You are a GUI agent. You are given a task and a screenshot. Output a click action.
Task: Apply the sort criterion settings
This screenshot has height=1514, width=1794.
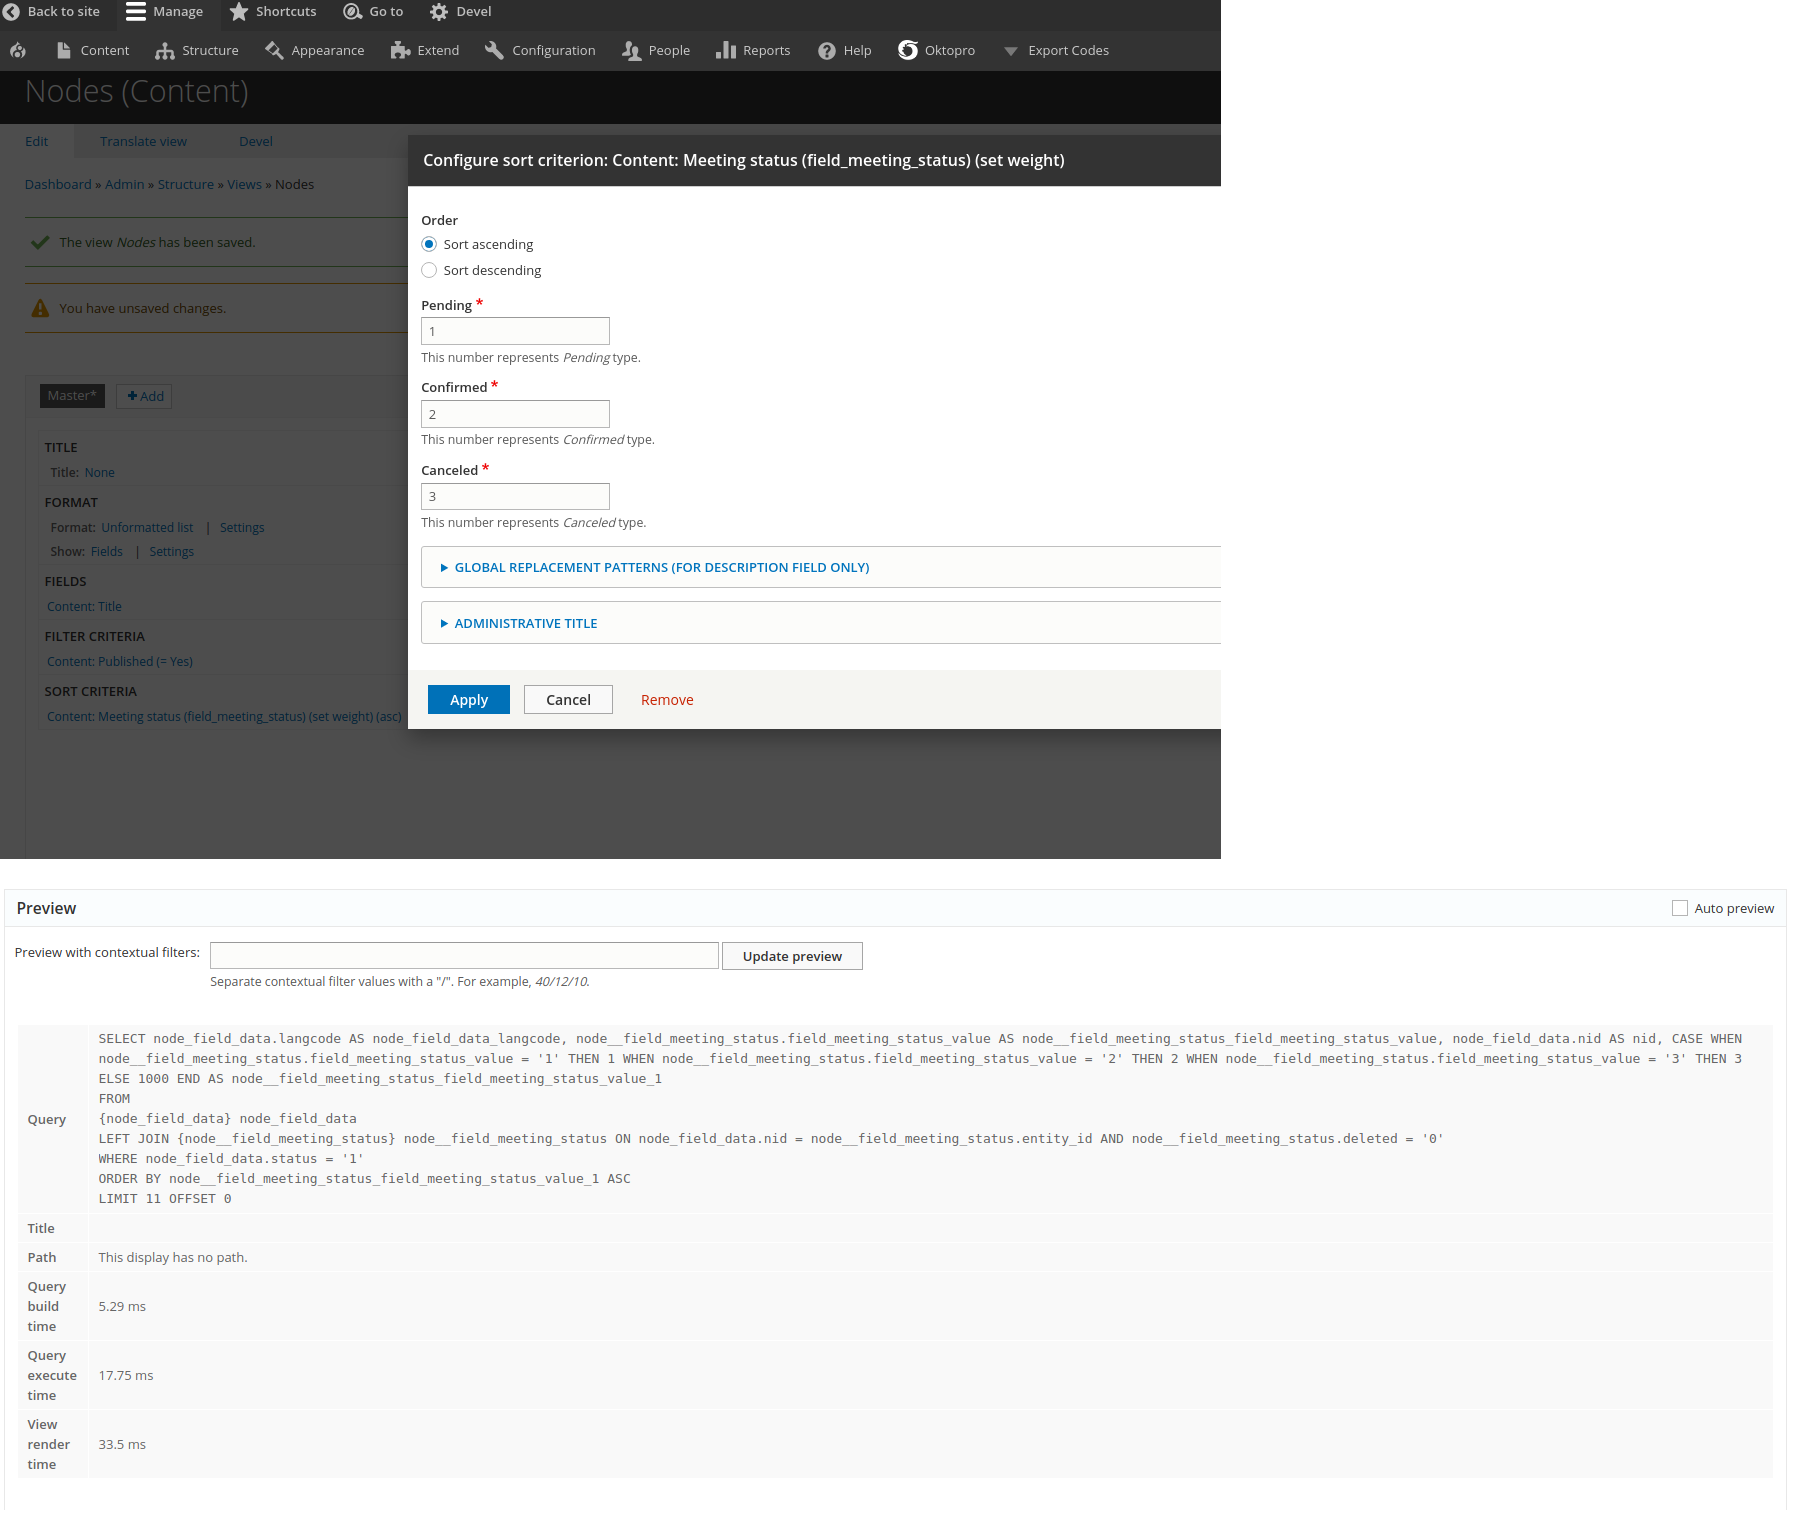[x=468, y=699]
